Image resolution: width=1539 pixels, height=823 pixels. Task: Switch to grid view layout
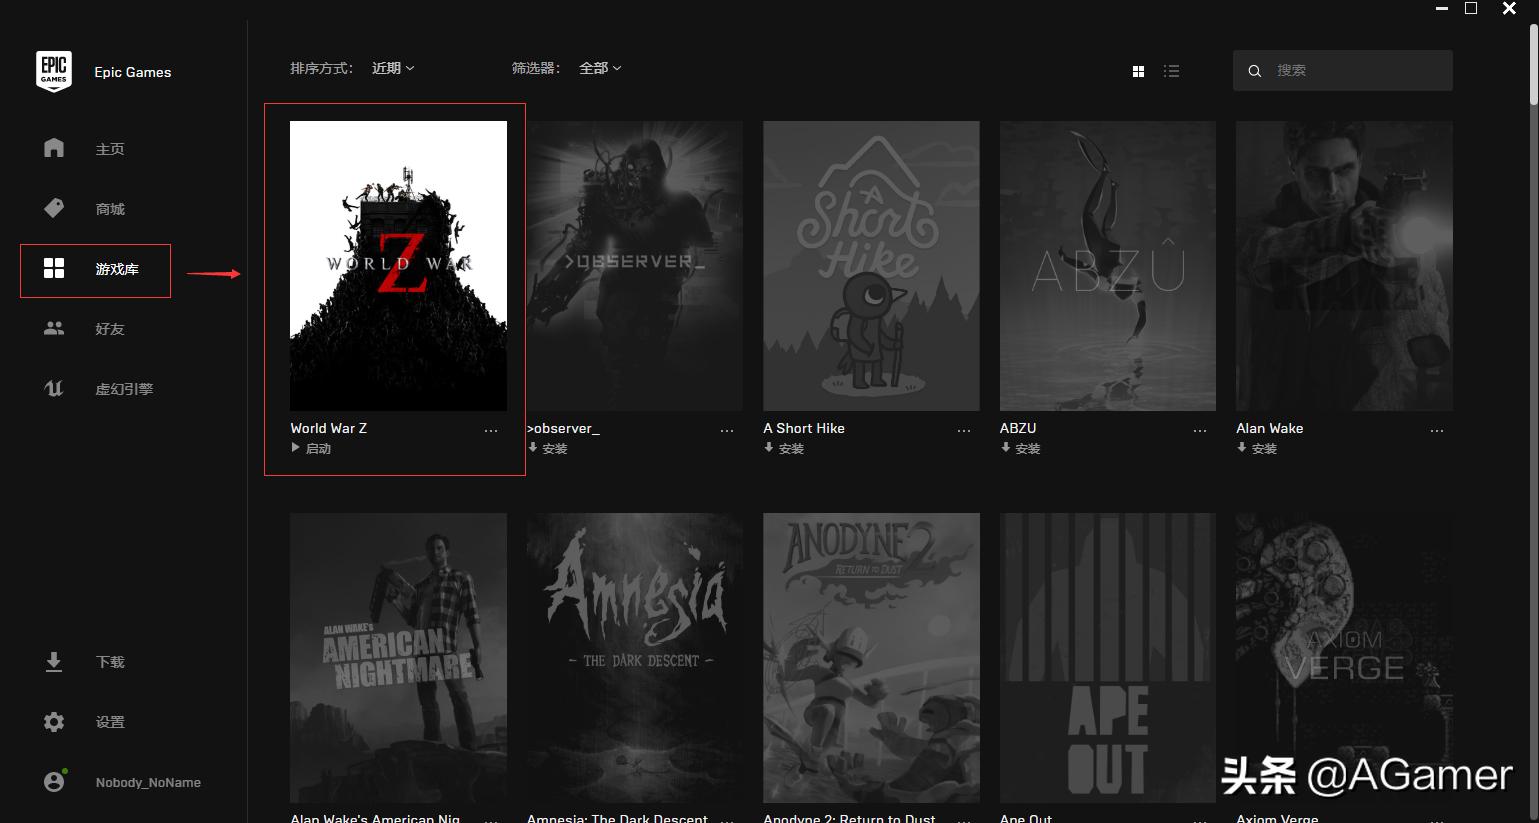(x=1138, y=71)
